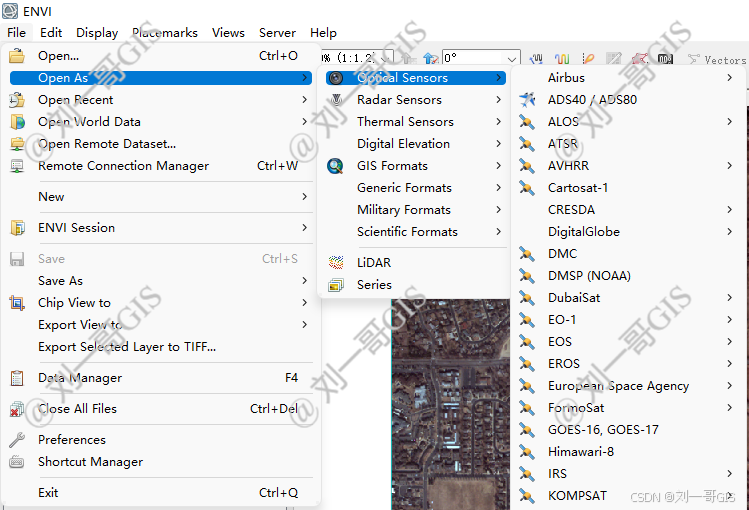Expand the DigitalGlobe submenu arrow

pyautogui.click(x=729, y=232)
